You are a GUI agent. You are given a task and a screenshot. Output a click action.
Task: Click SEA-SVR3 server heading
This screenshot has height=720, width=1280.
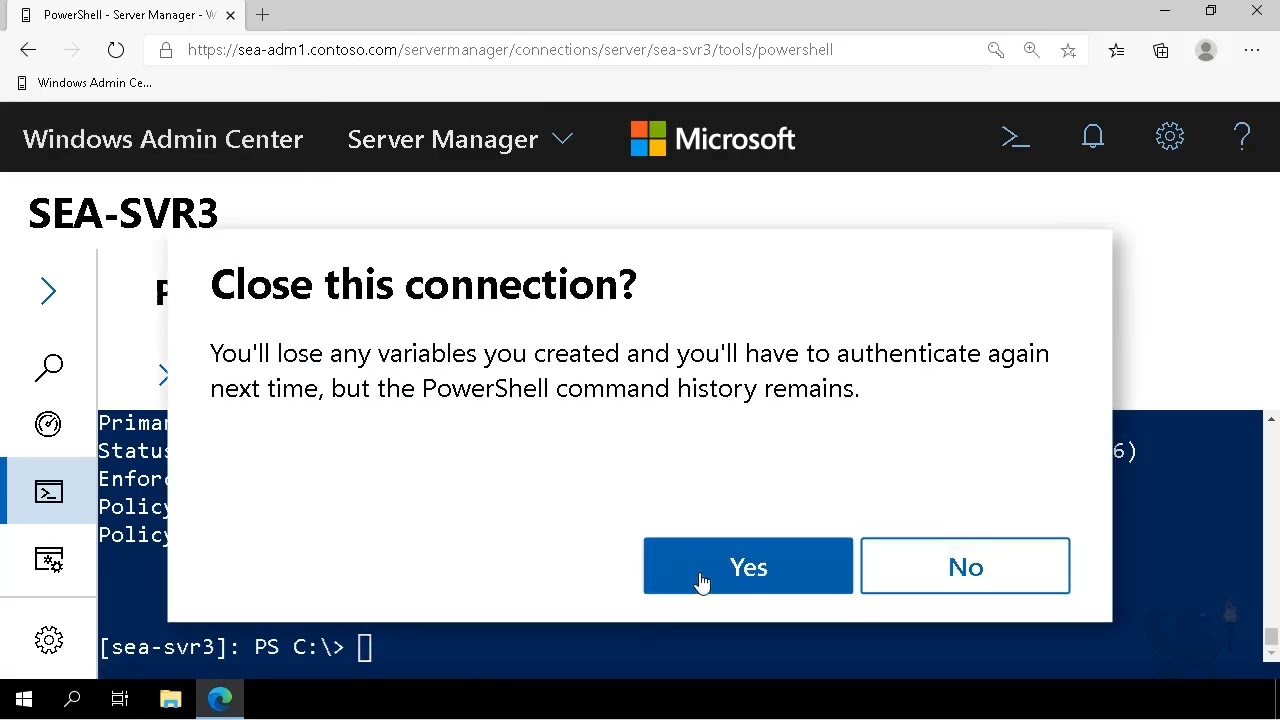click(x=123, y=214)
